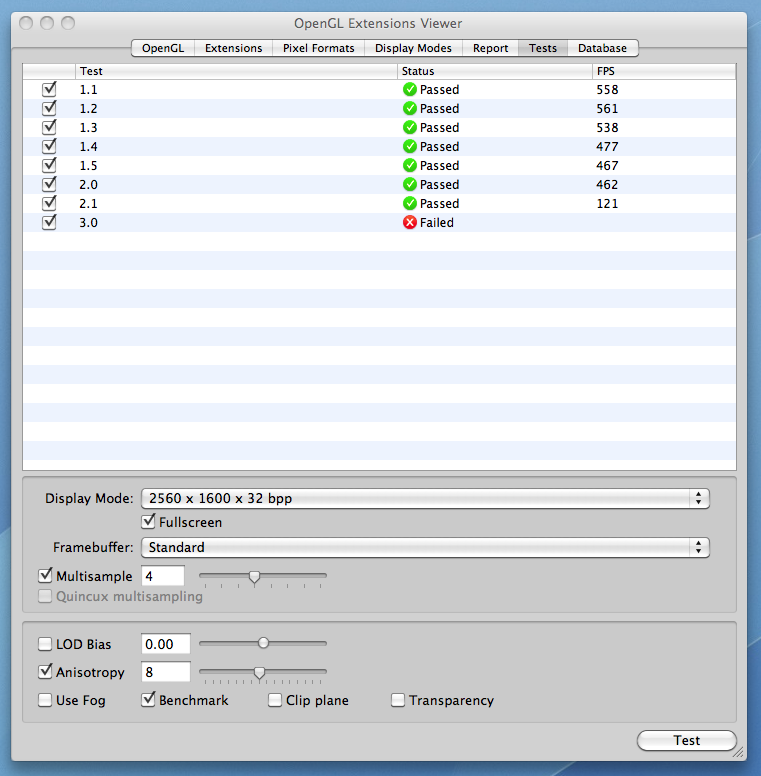Uncheck the test 2.1 checkbox
761x776 pixels.
click(x=49, y=203)
